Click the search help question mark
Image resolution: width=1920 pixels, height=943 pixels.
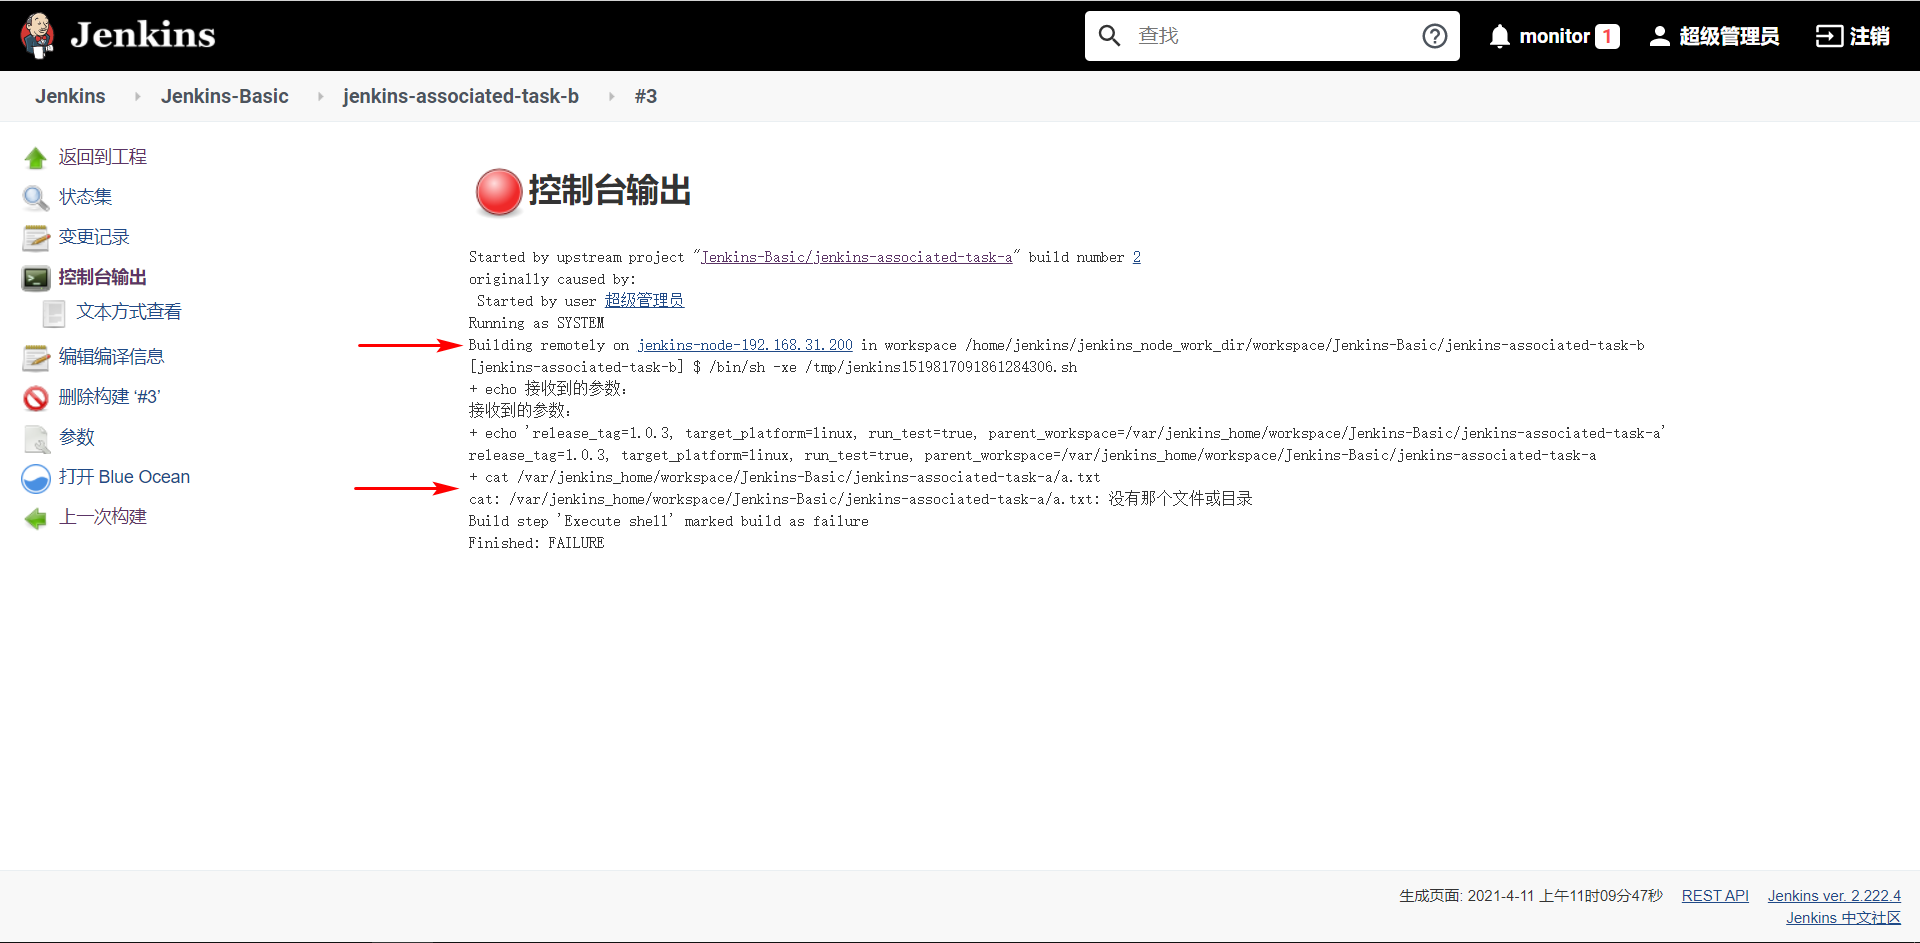(x=1434, y=35)
